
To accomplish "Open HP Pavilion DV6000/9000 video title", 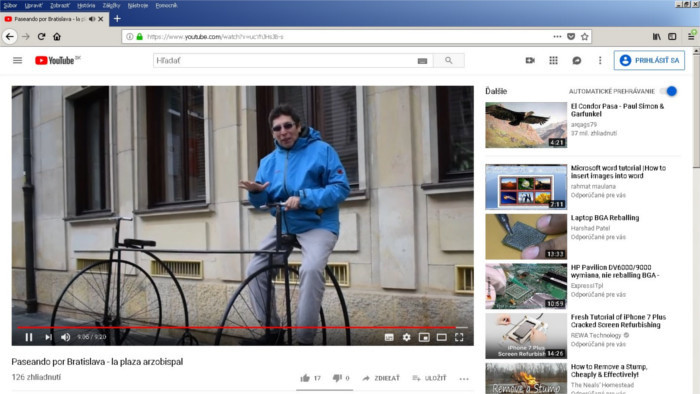I will [615, 271].
